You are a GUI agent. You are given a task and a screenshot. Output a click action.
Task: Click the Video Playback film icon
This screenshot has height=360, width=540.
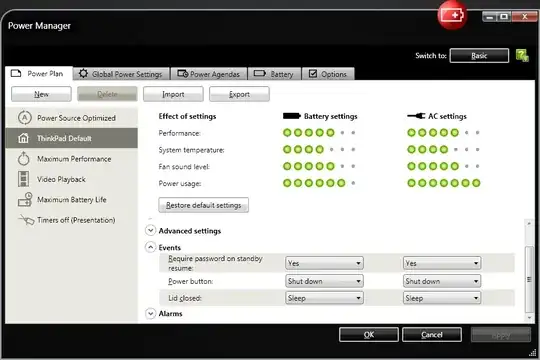tap(23, 179)
